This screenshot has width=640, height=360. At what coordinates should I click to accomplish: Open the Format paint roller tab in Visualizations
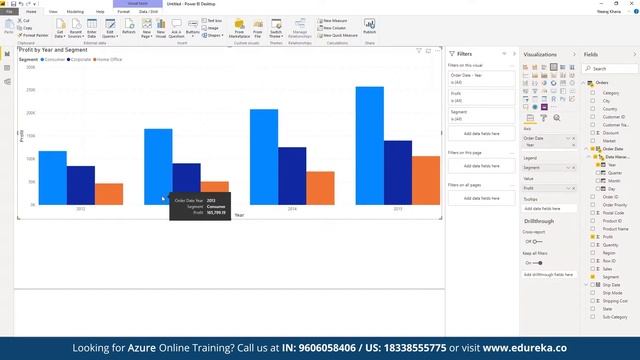543,118
